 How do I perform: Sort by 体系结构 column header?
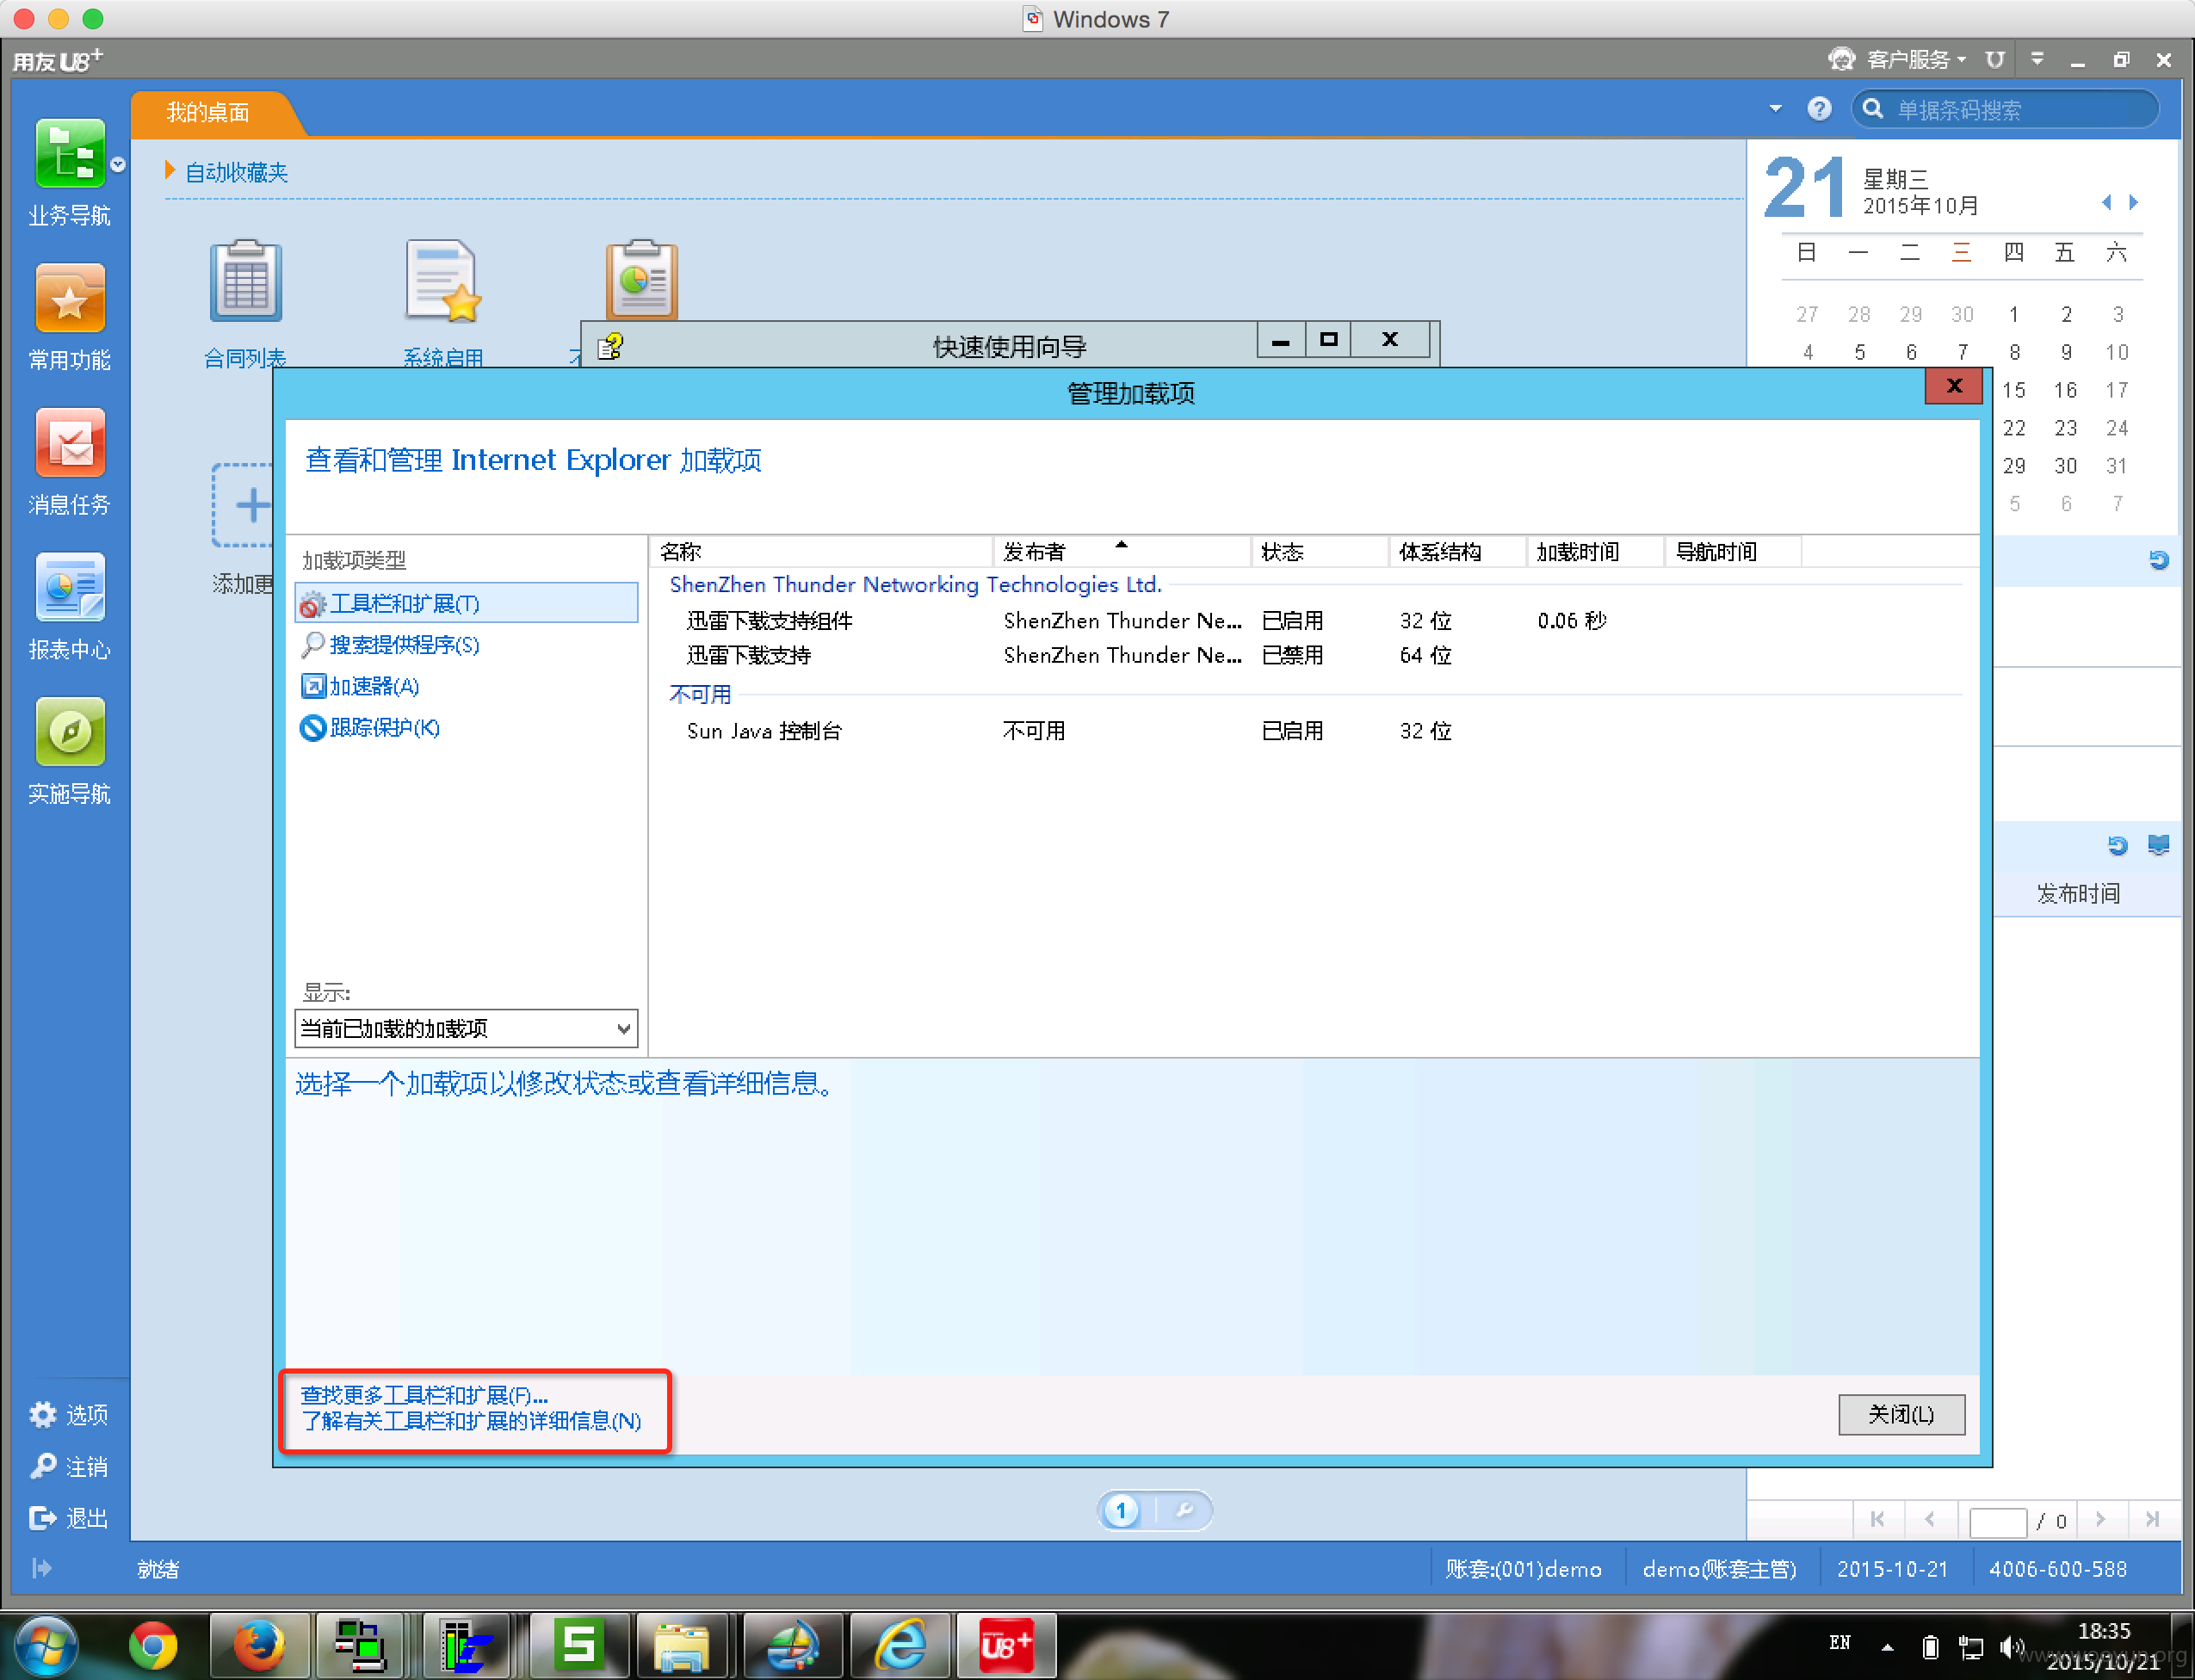1458,551
